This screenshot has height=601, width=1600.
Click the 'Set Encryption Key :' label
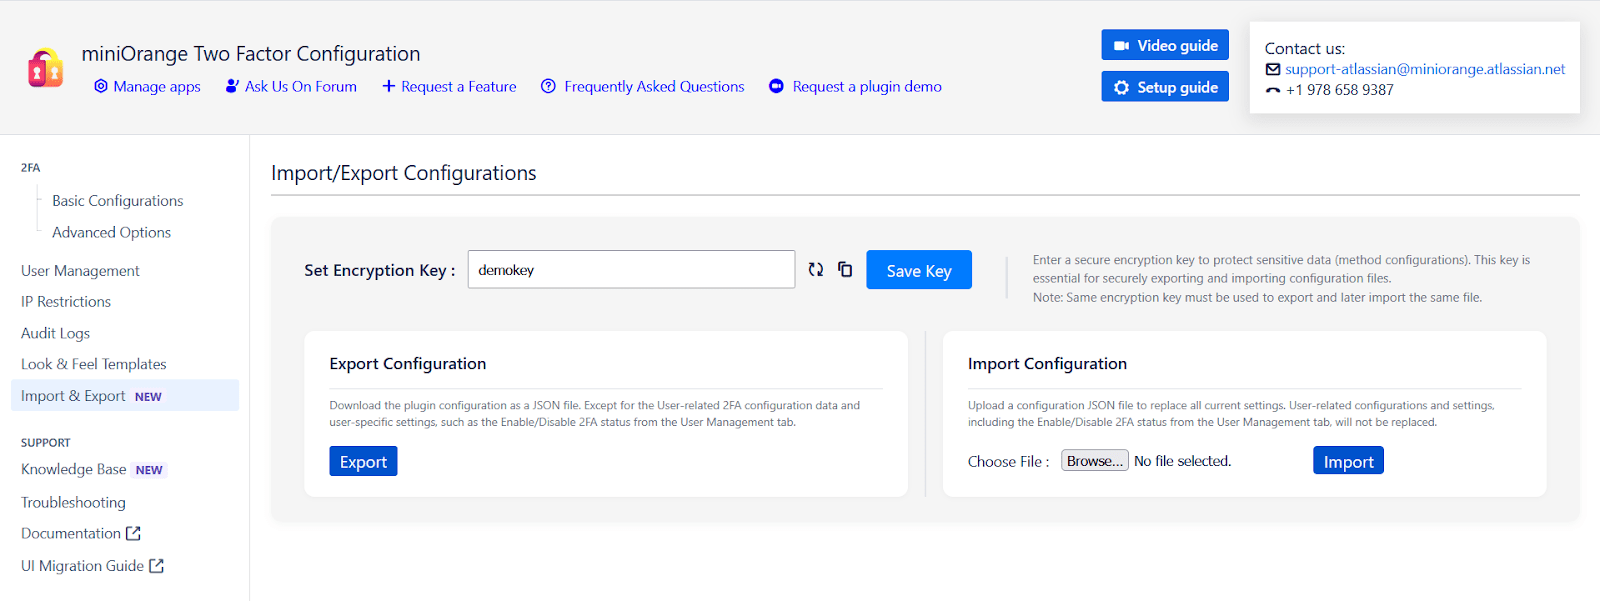coord(380,270)
